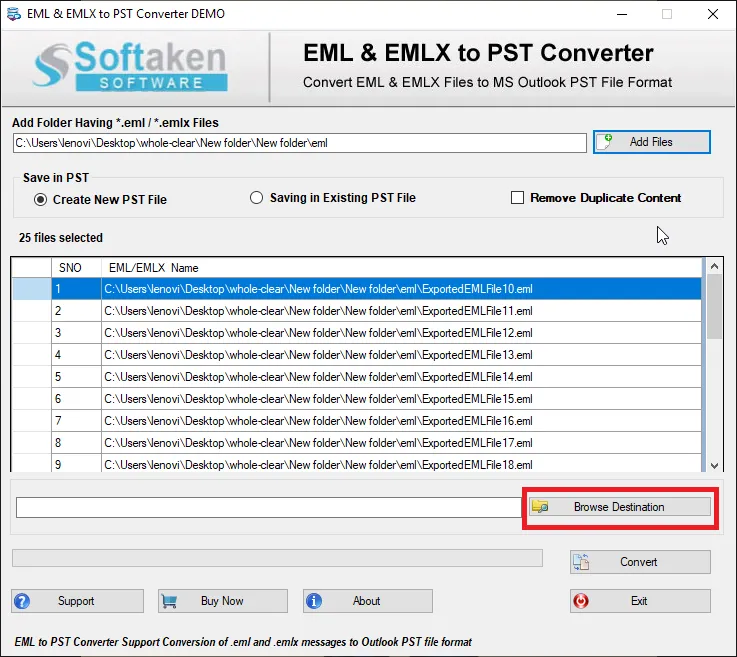Click the row selector of row 1

31,289
